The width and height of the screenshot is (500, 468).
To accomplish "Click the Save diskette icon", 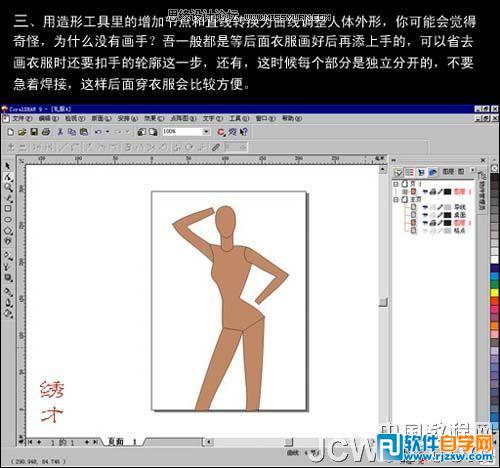I will 34,132.
